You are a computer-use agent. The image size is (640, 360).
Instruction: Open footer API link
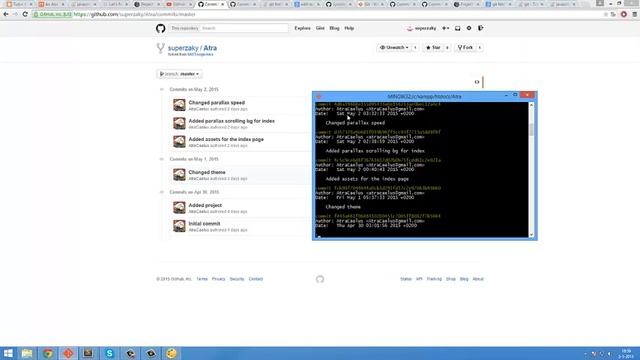tap(419, 279)
